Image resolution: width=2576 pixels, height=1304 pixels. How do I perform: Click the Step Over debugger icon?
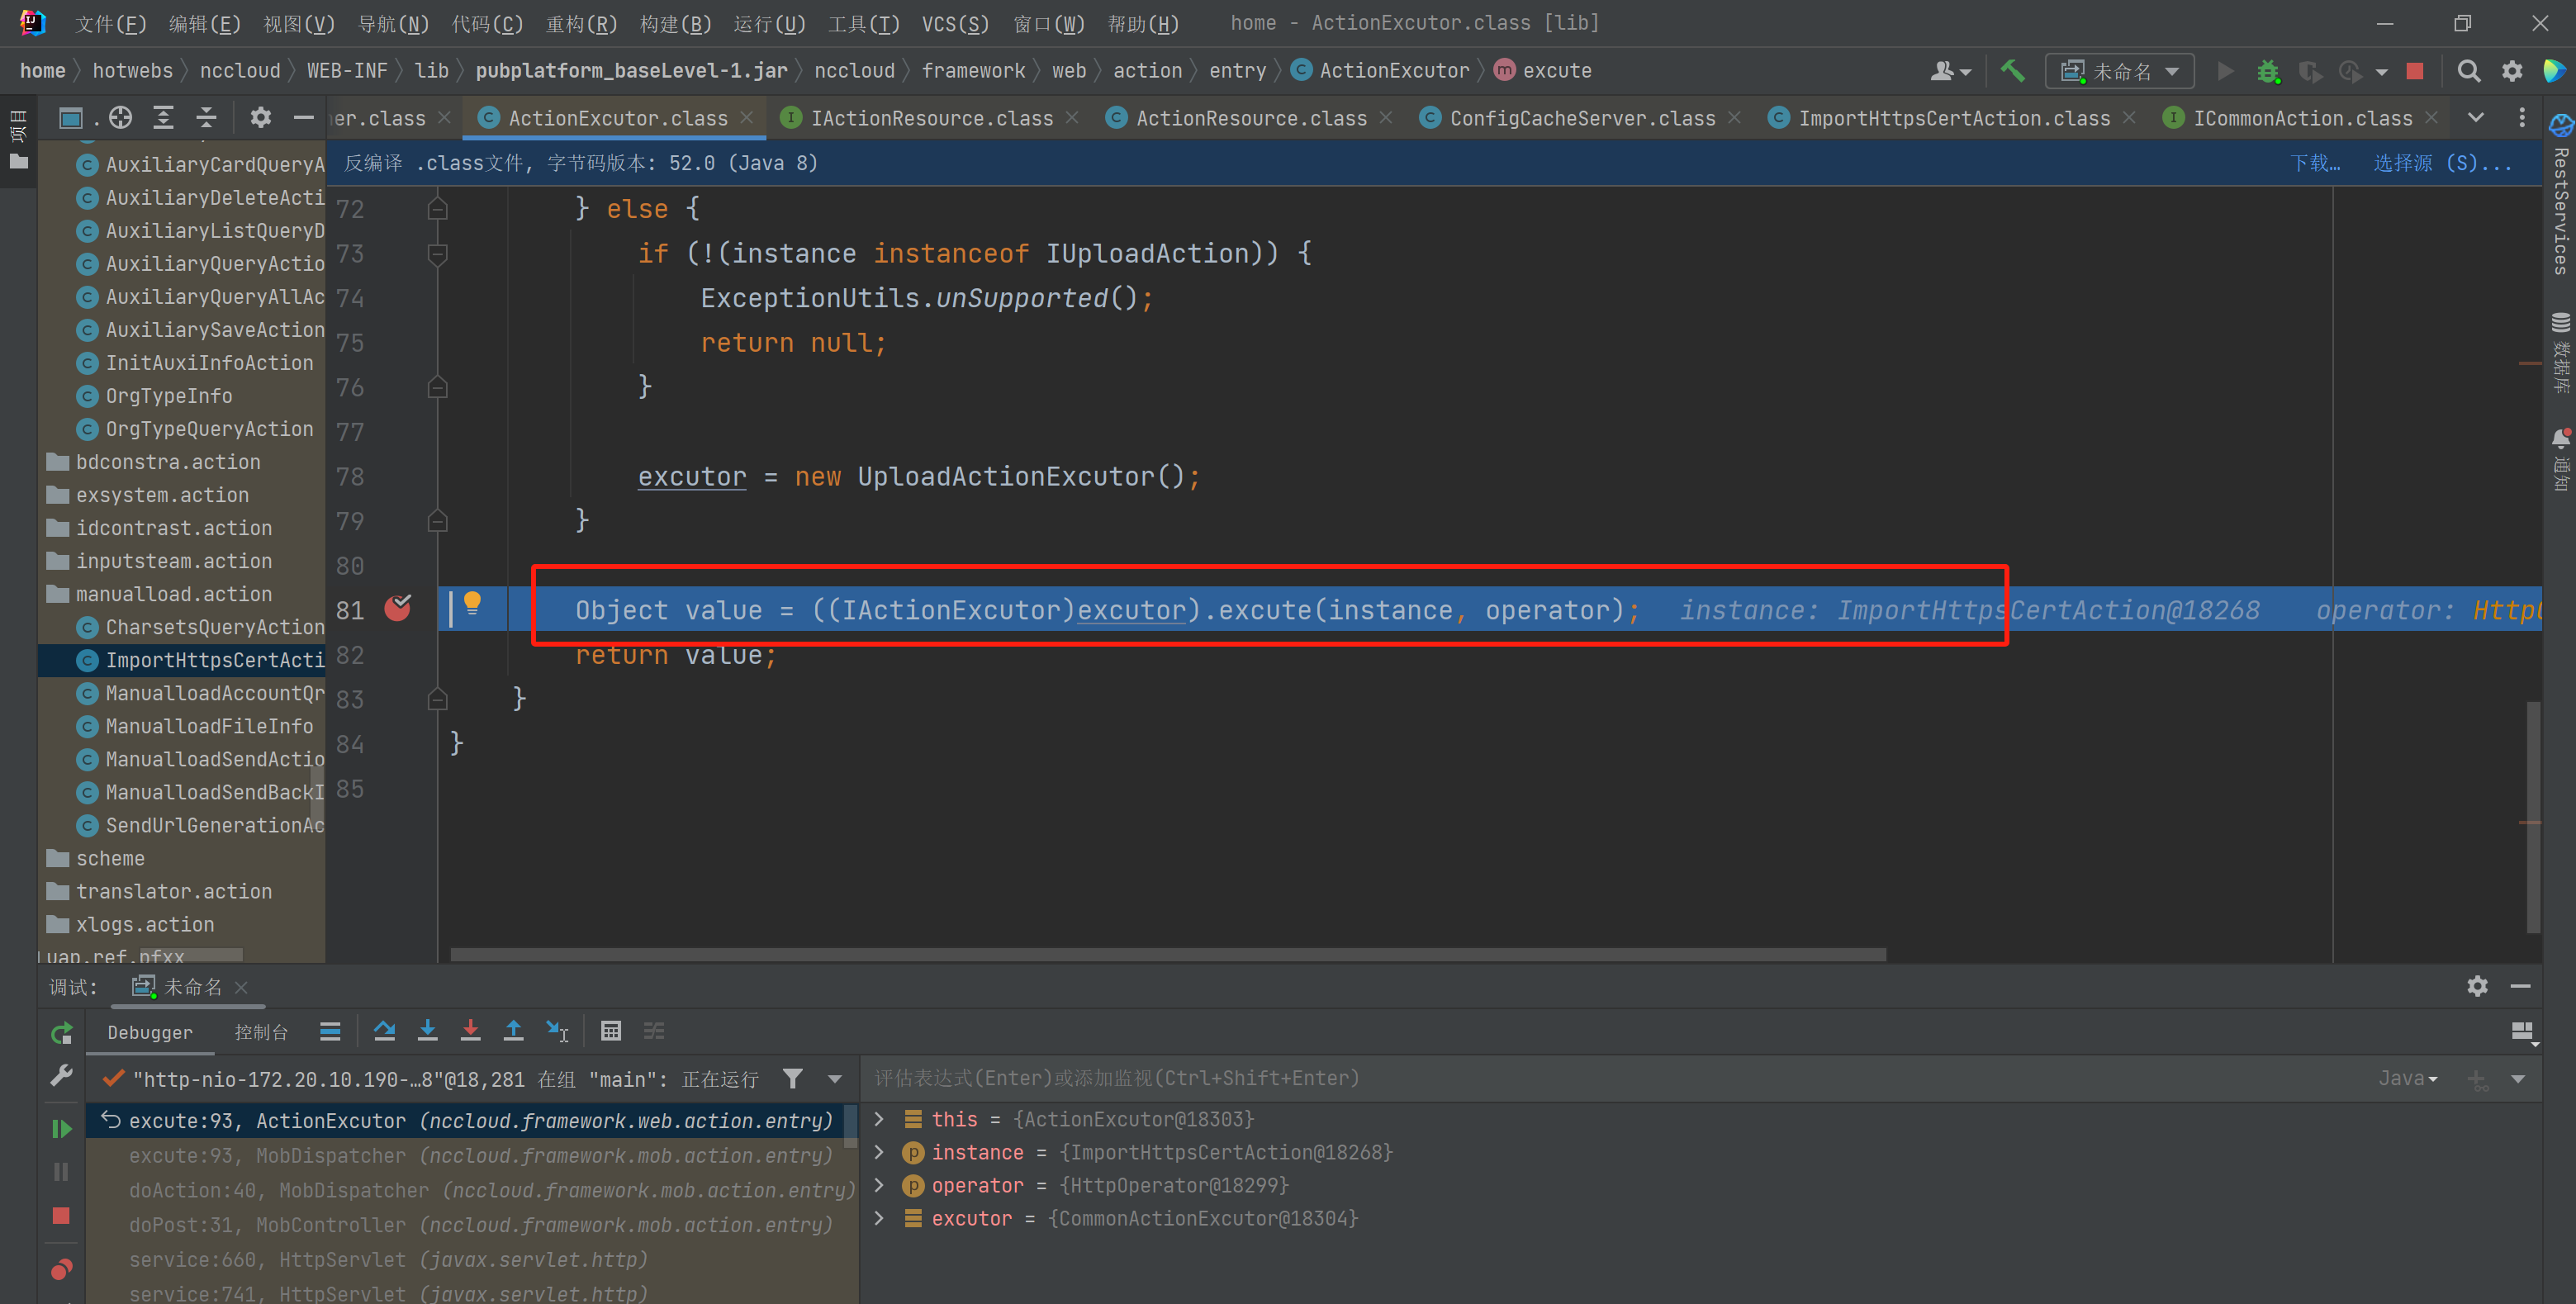pos(384,1031)
